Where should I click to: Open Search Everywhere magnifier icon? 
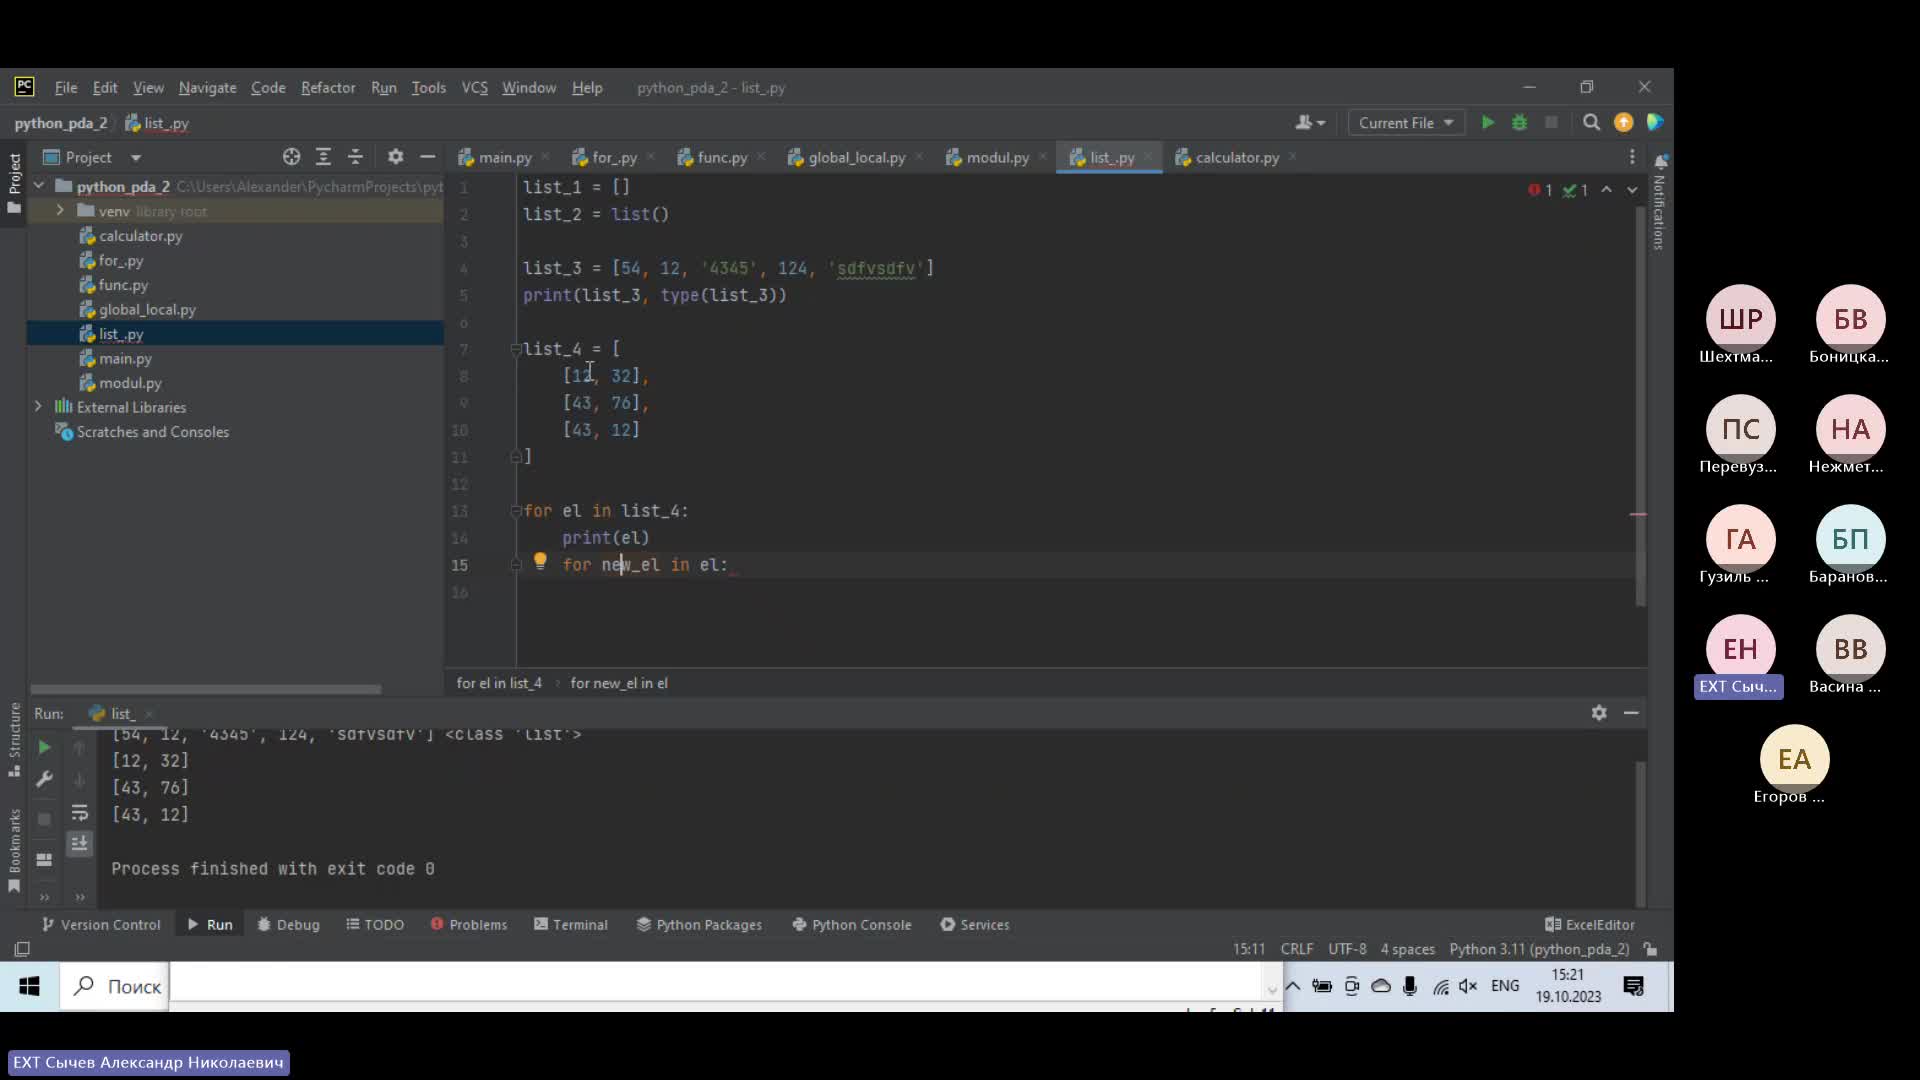pyautogui.click(x=1591, y=122)
